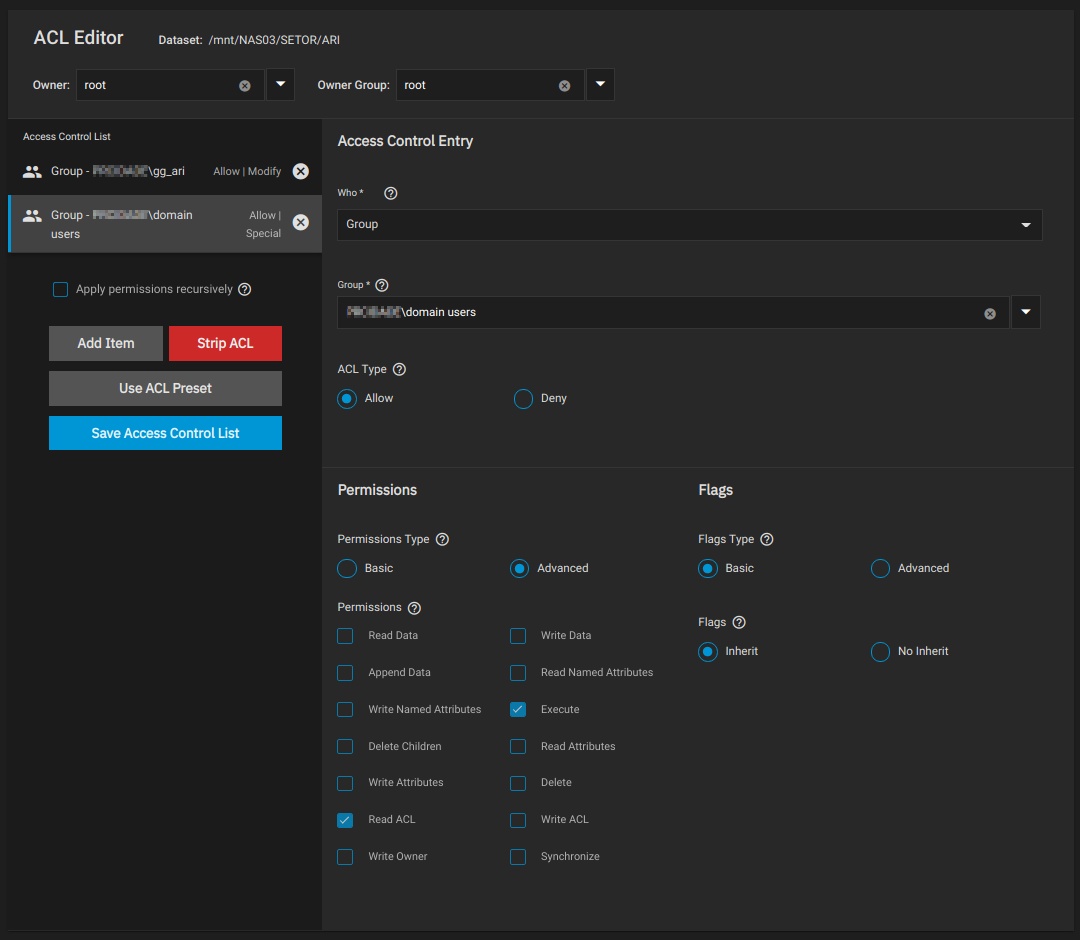
Task: Show help for the Permissions checkbox list
Action: pos(414,608)
